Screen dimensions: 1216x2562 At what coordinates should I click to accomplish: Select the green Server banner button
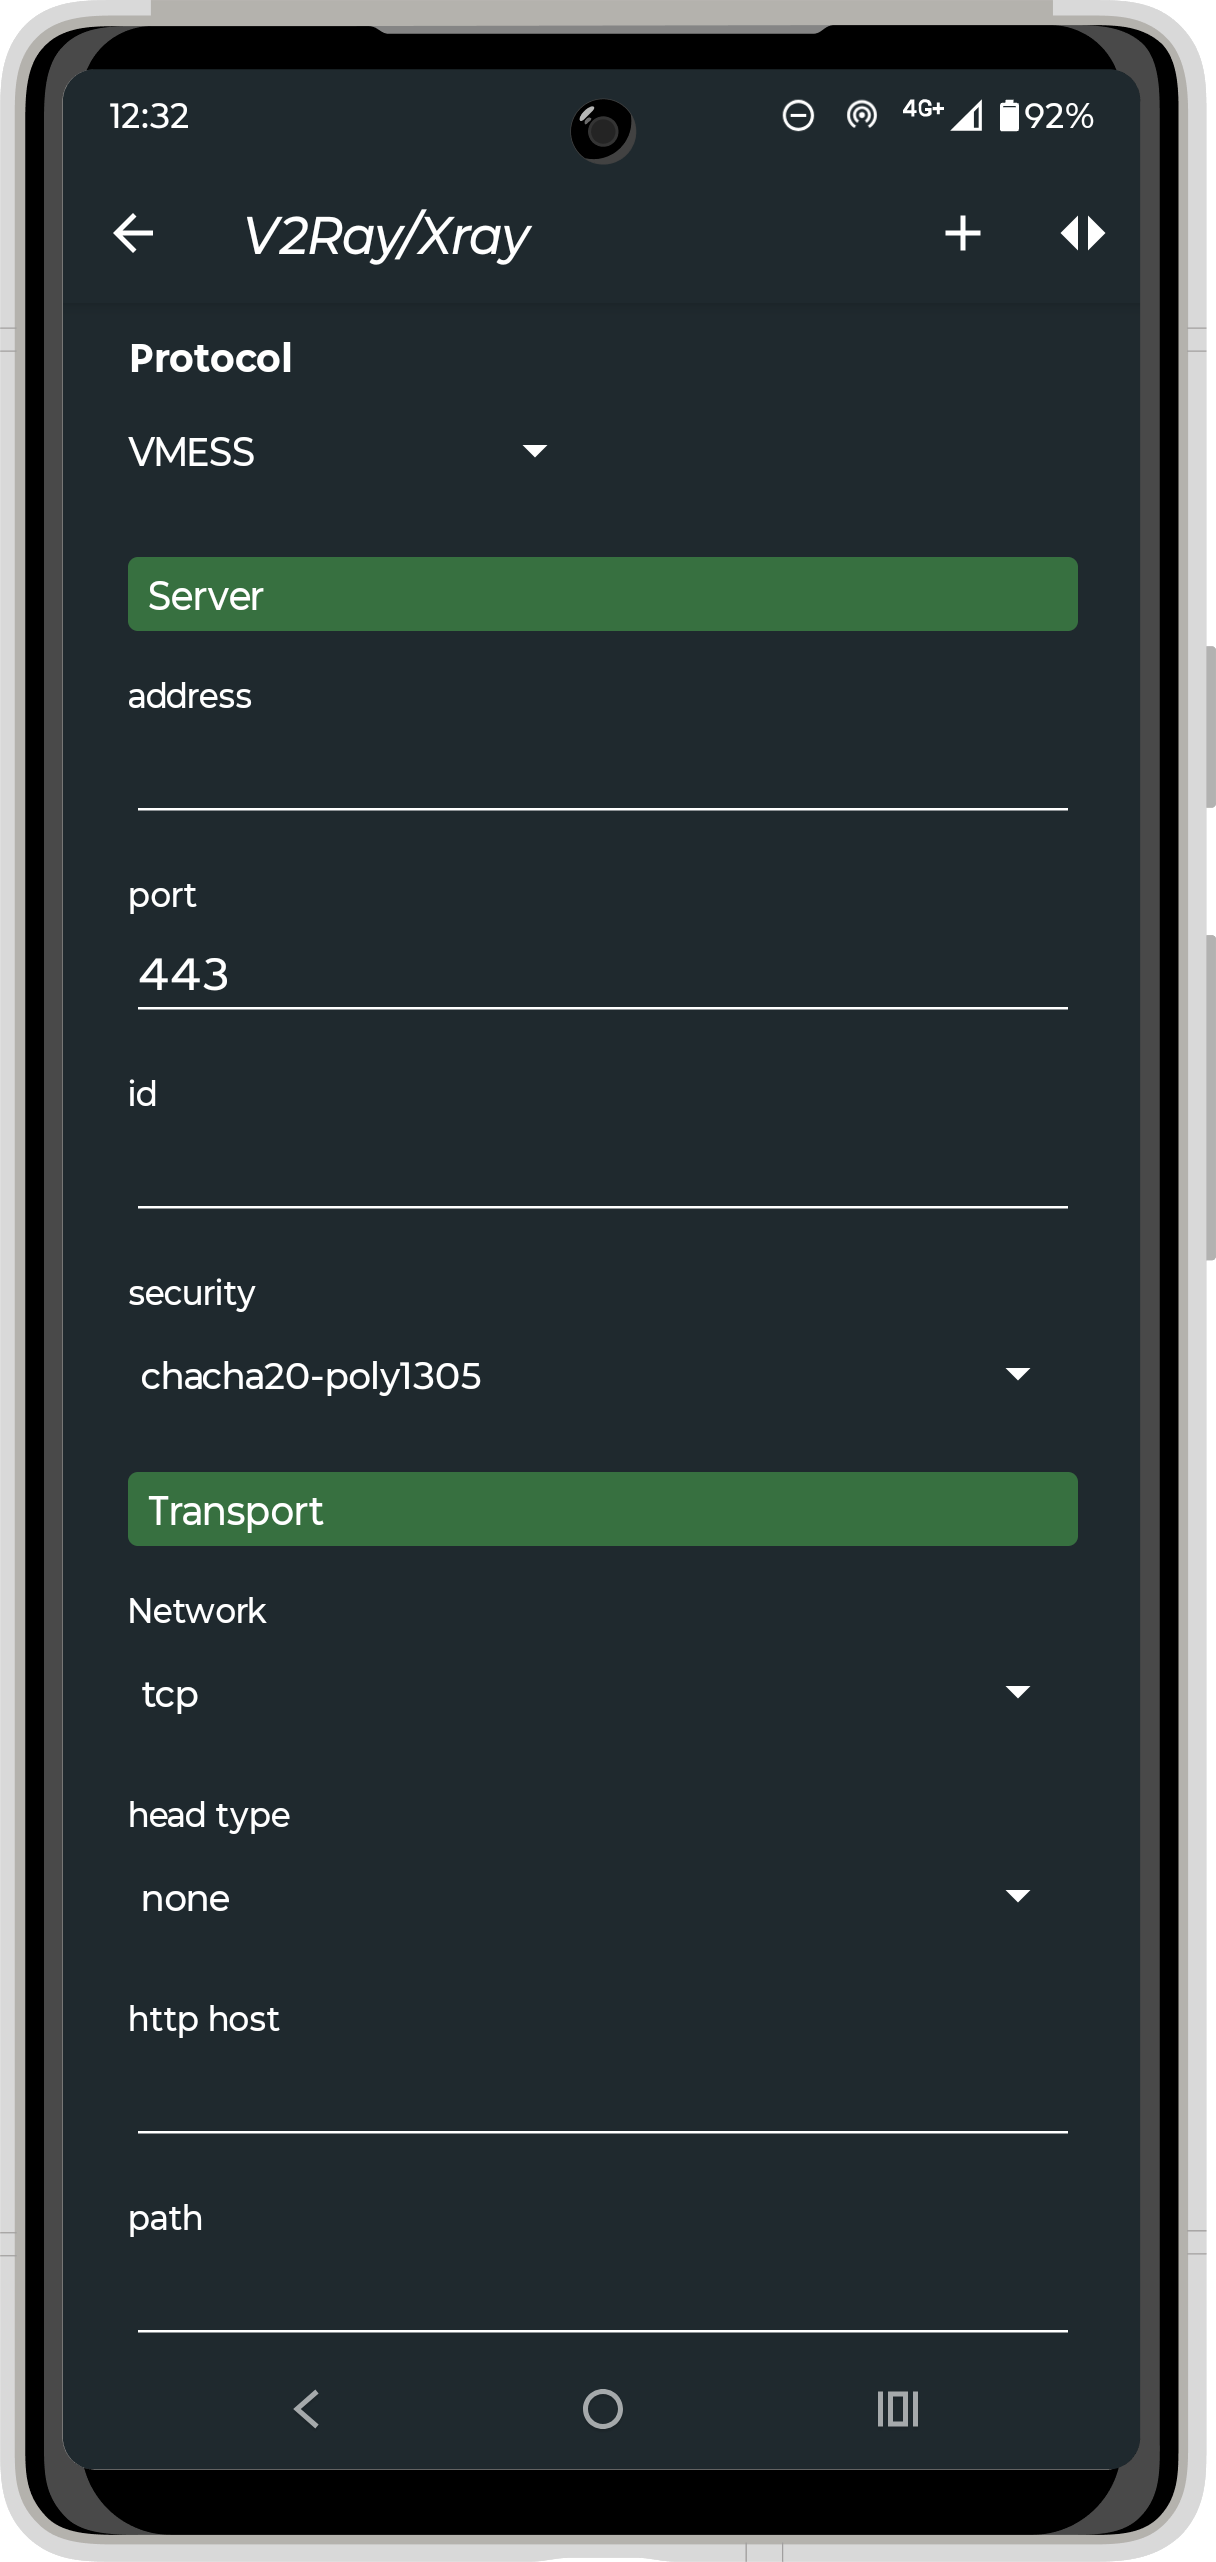[x=602, y=595]
